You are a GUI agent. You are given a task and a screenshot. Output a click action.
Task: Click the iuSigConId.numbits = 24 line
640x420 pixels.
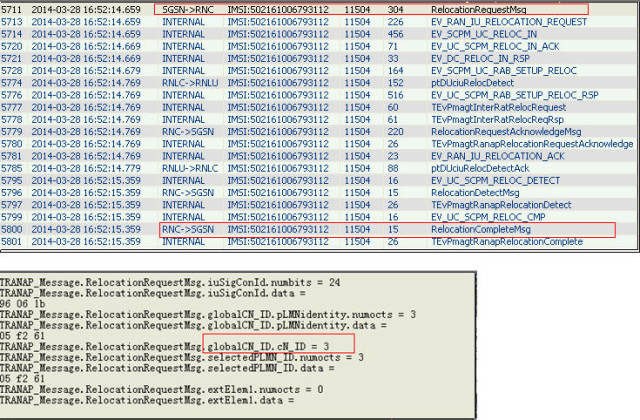click(x=170, y=282)
